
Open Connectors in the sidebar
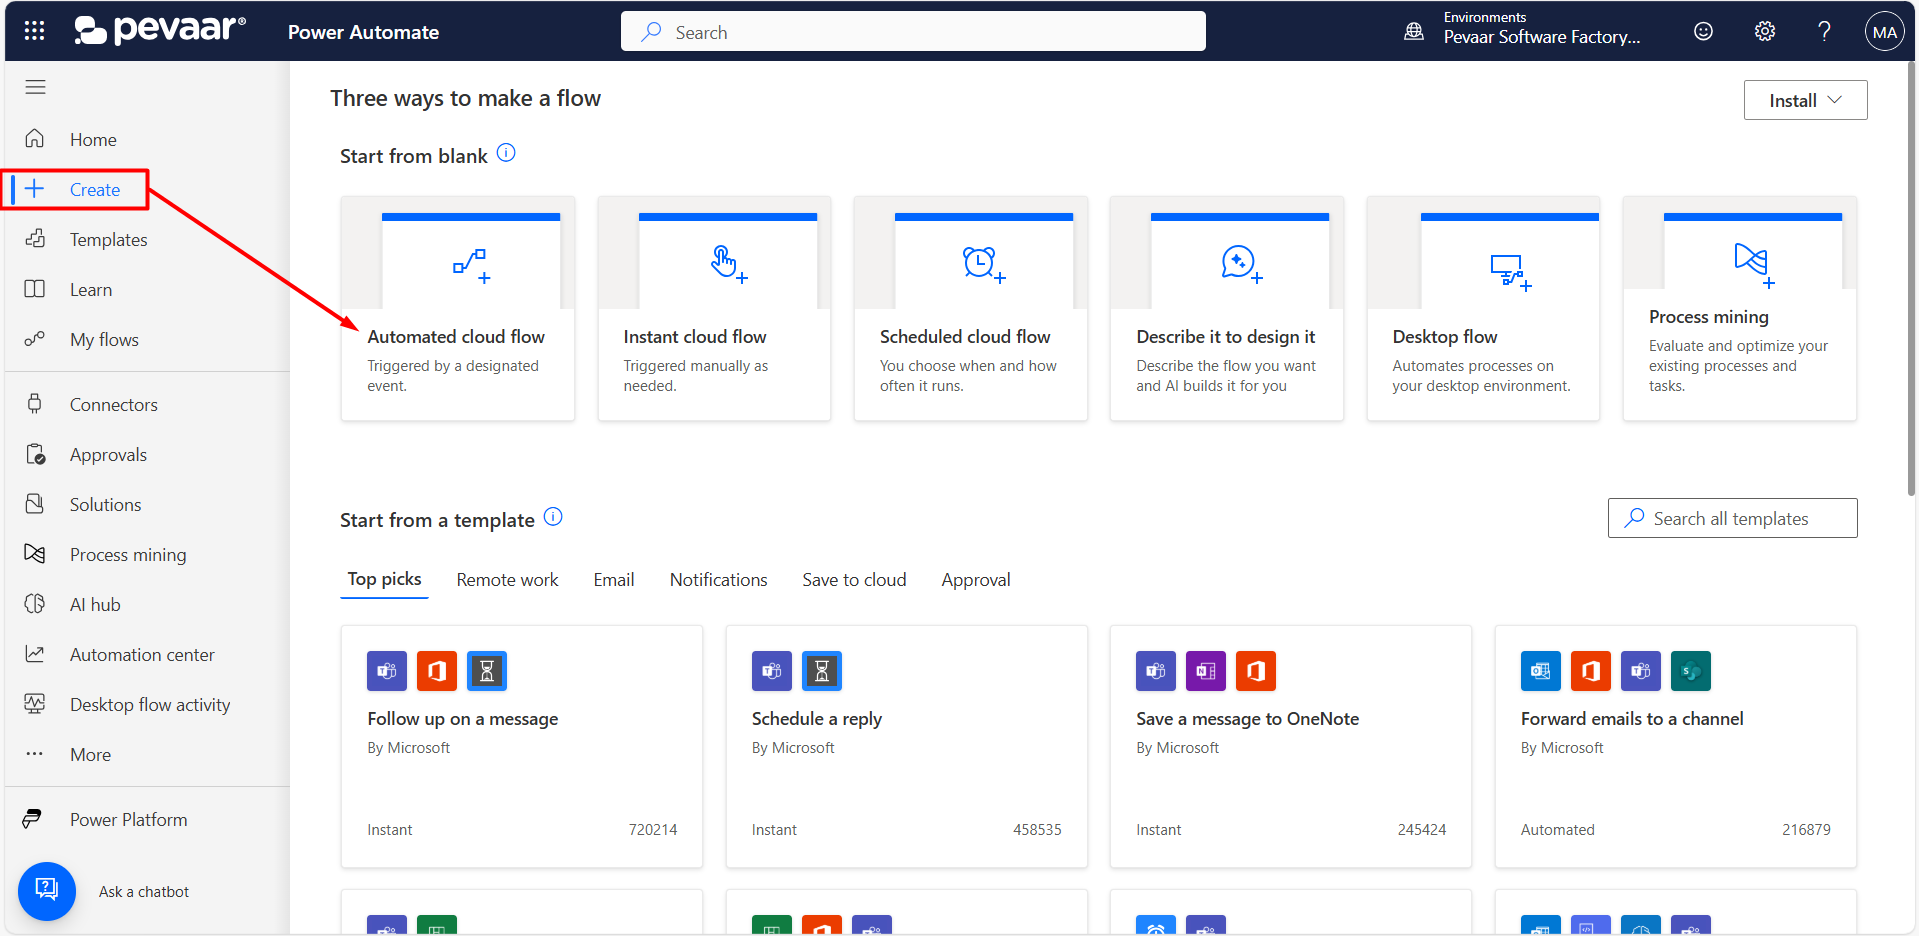point(114,405)
